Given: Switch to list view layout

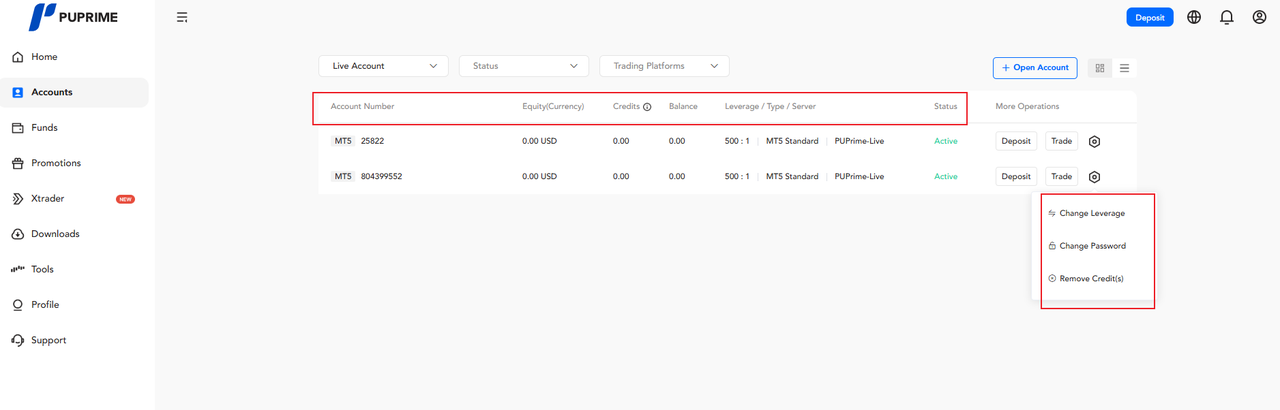Looking at the screenshot, I should click(1125, 68).
